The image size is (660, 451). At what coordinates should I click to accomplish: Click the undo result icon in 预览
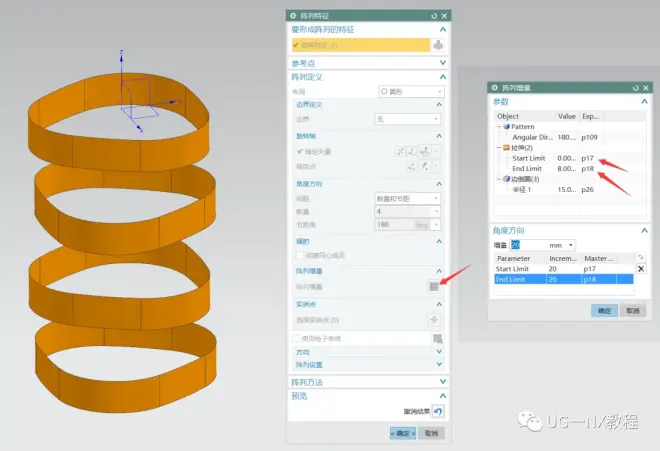point(437,411)
